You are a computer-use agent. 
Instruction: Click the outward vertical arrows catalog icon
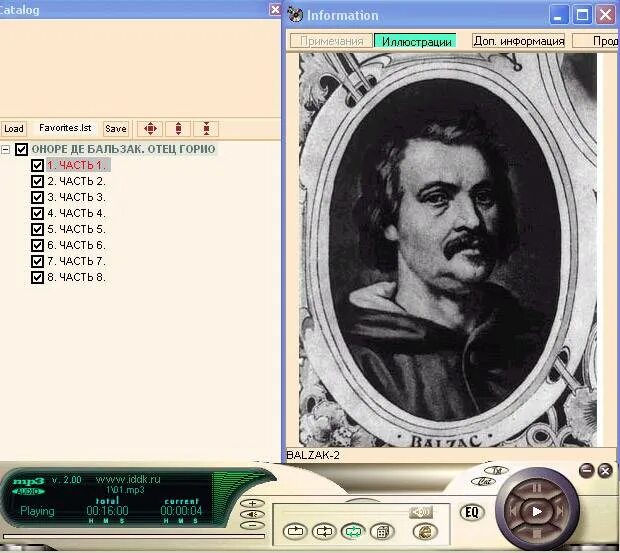(x=178, y=128)
